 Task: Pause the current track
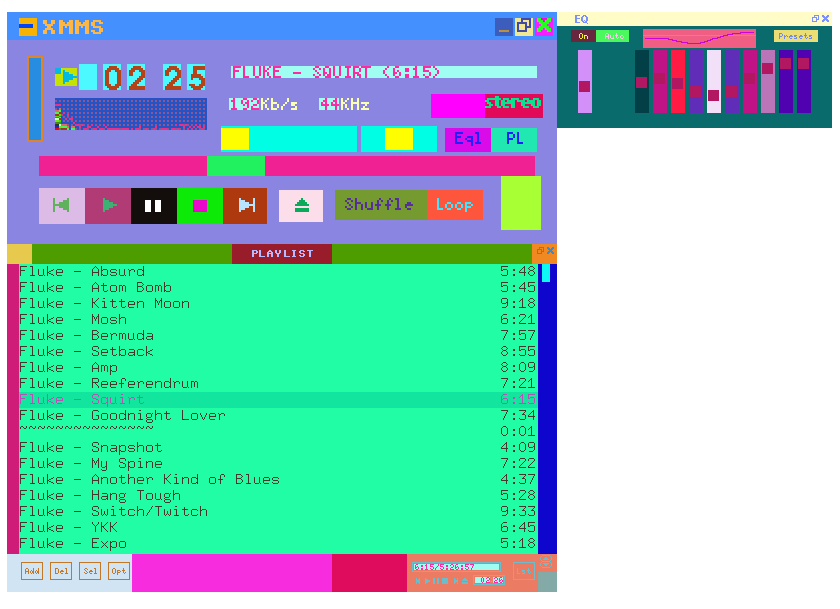tap(153, 205)
